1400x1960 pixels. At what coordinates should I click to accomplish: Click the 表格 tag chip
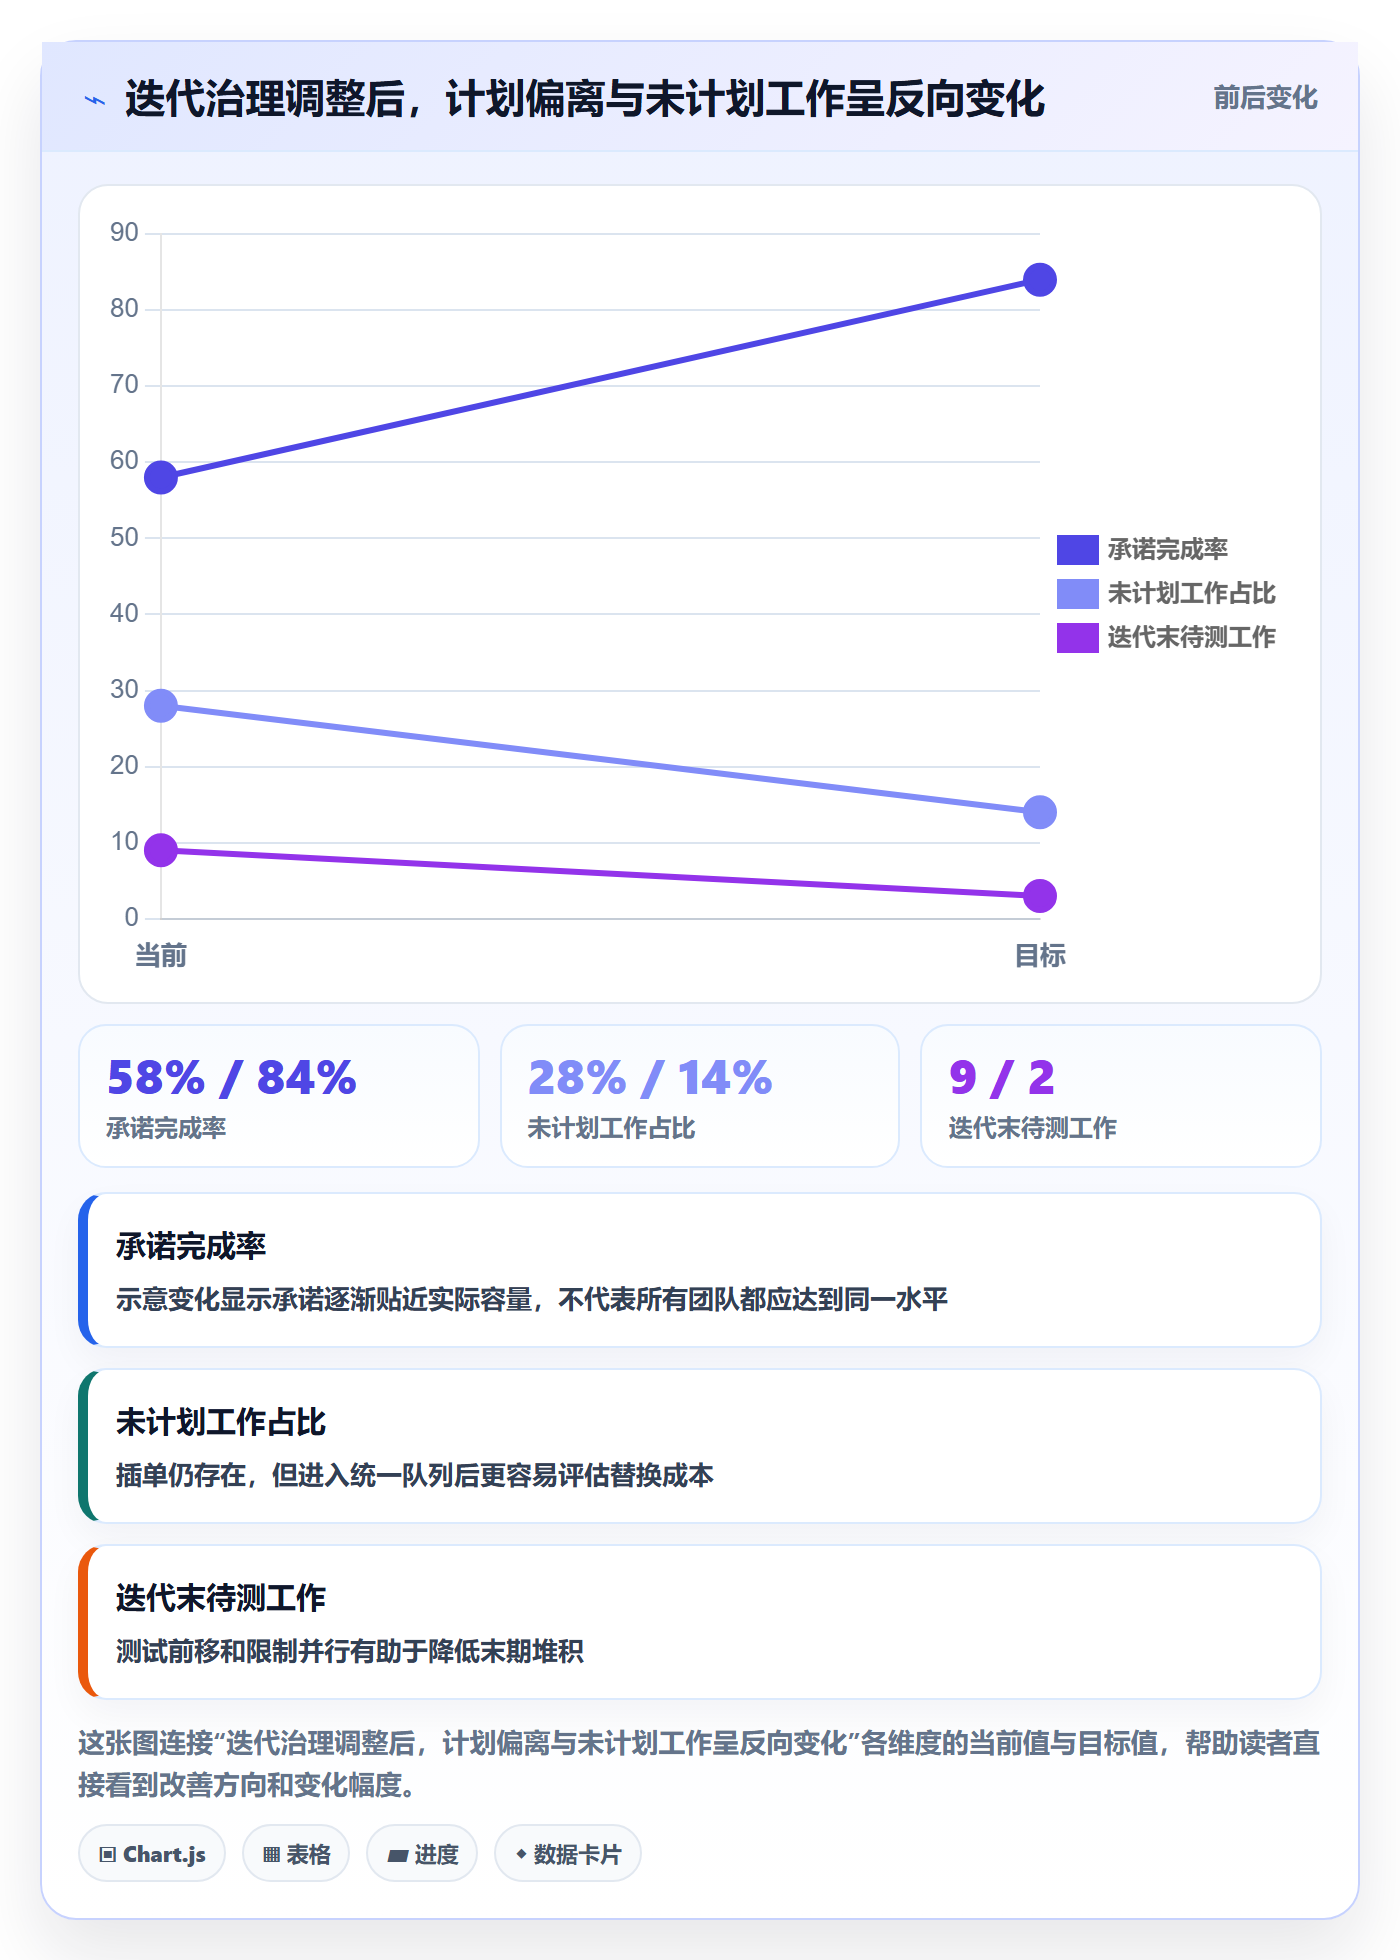pyautogui.click(x=296, y=1854)
